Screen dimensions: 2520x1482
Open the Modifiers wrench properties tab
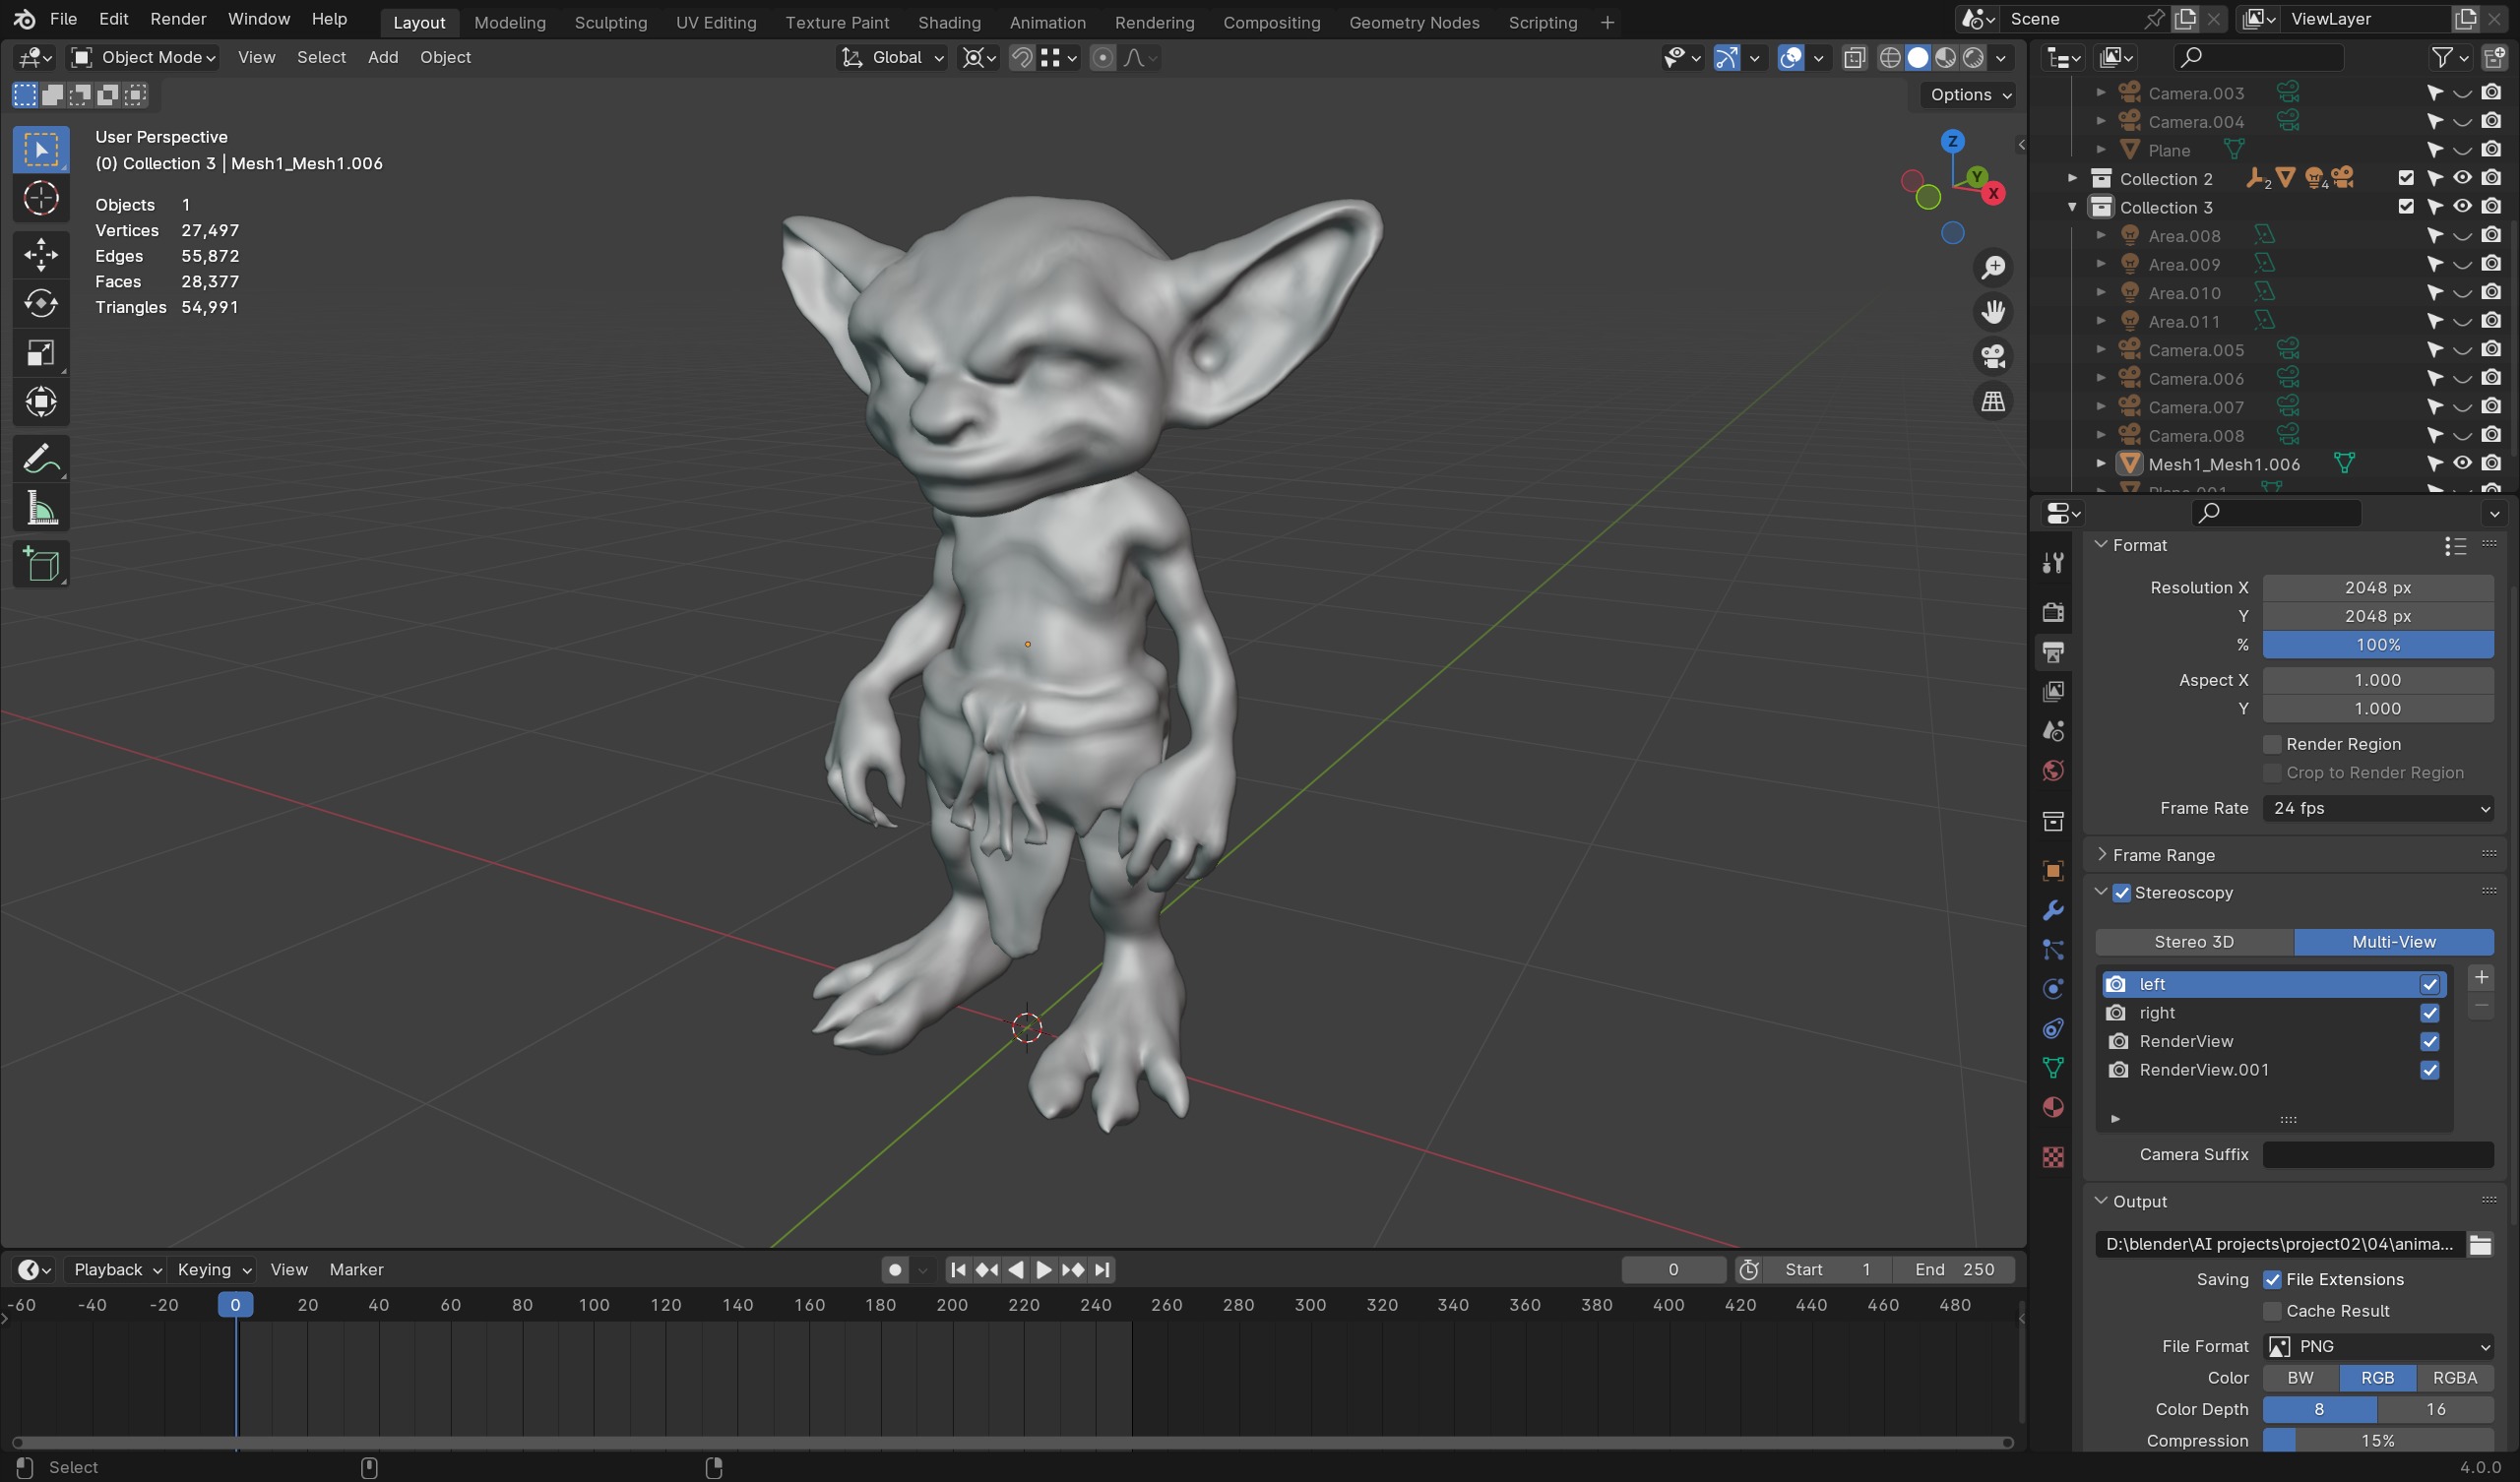(2053, 910)
